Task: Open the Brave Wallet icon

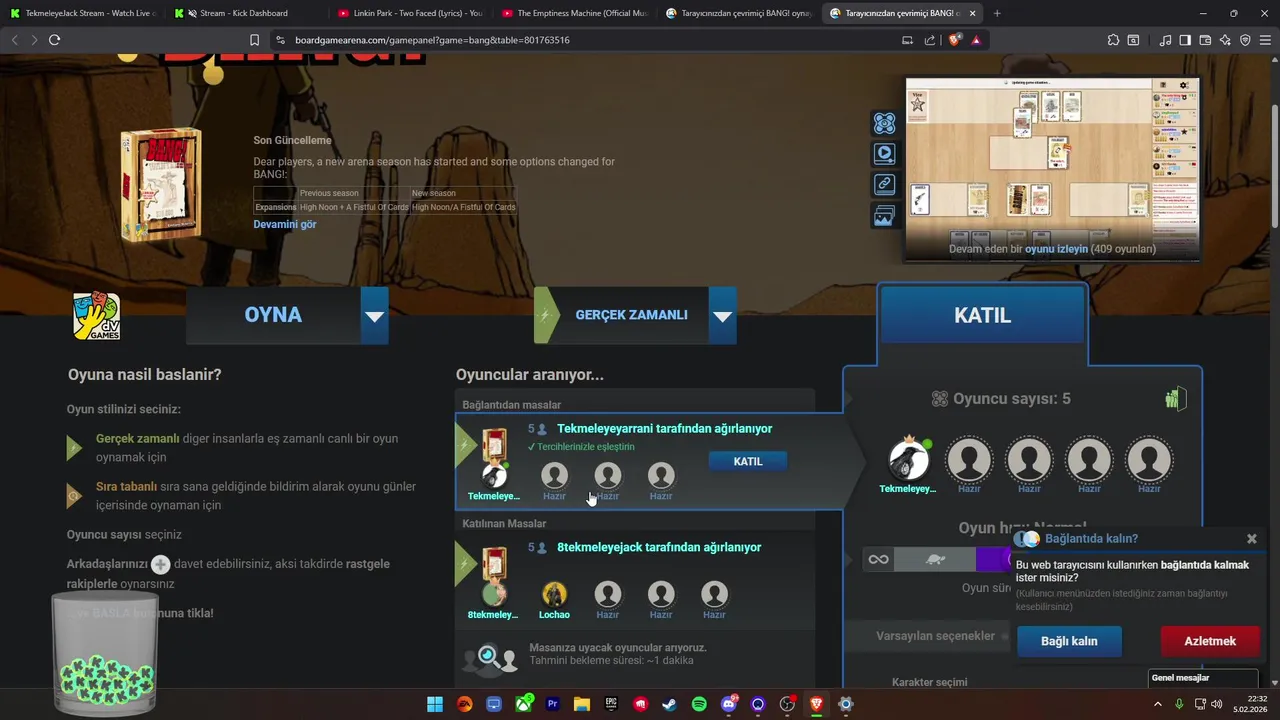Action: (x=1205, y=40)
